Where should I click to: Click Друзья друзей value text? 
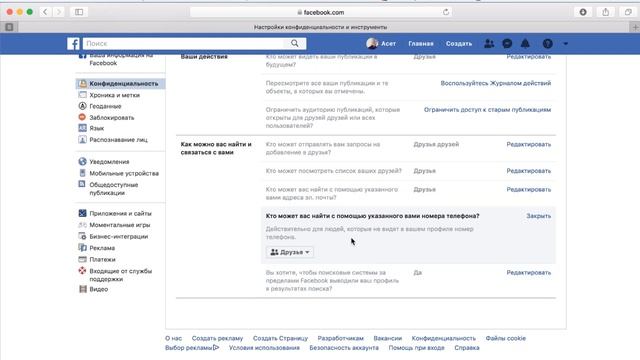(436, 144)
